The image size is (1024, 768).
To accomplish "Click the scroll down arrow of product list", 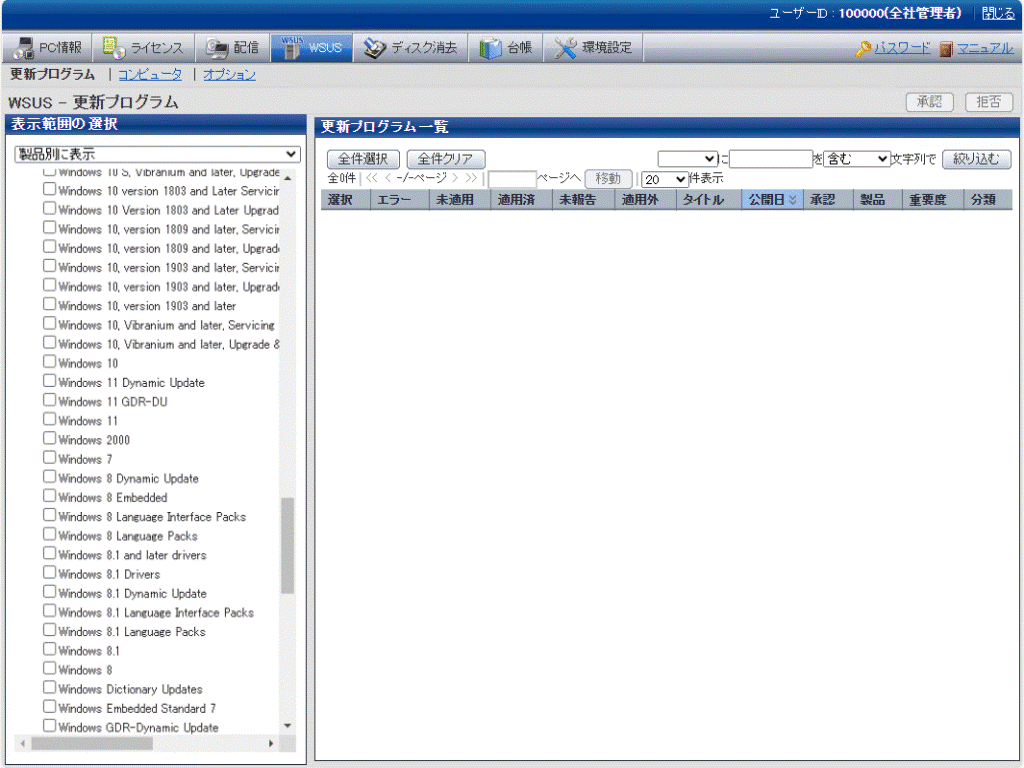I will click(287, 726).
